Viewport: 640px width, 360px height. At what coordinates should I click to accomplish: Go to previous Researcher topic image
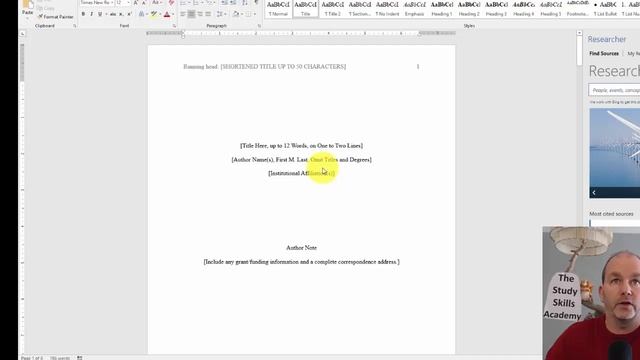[594, 193]
